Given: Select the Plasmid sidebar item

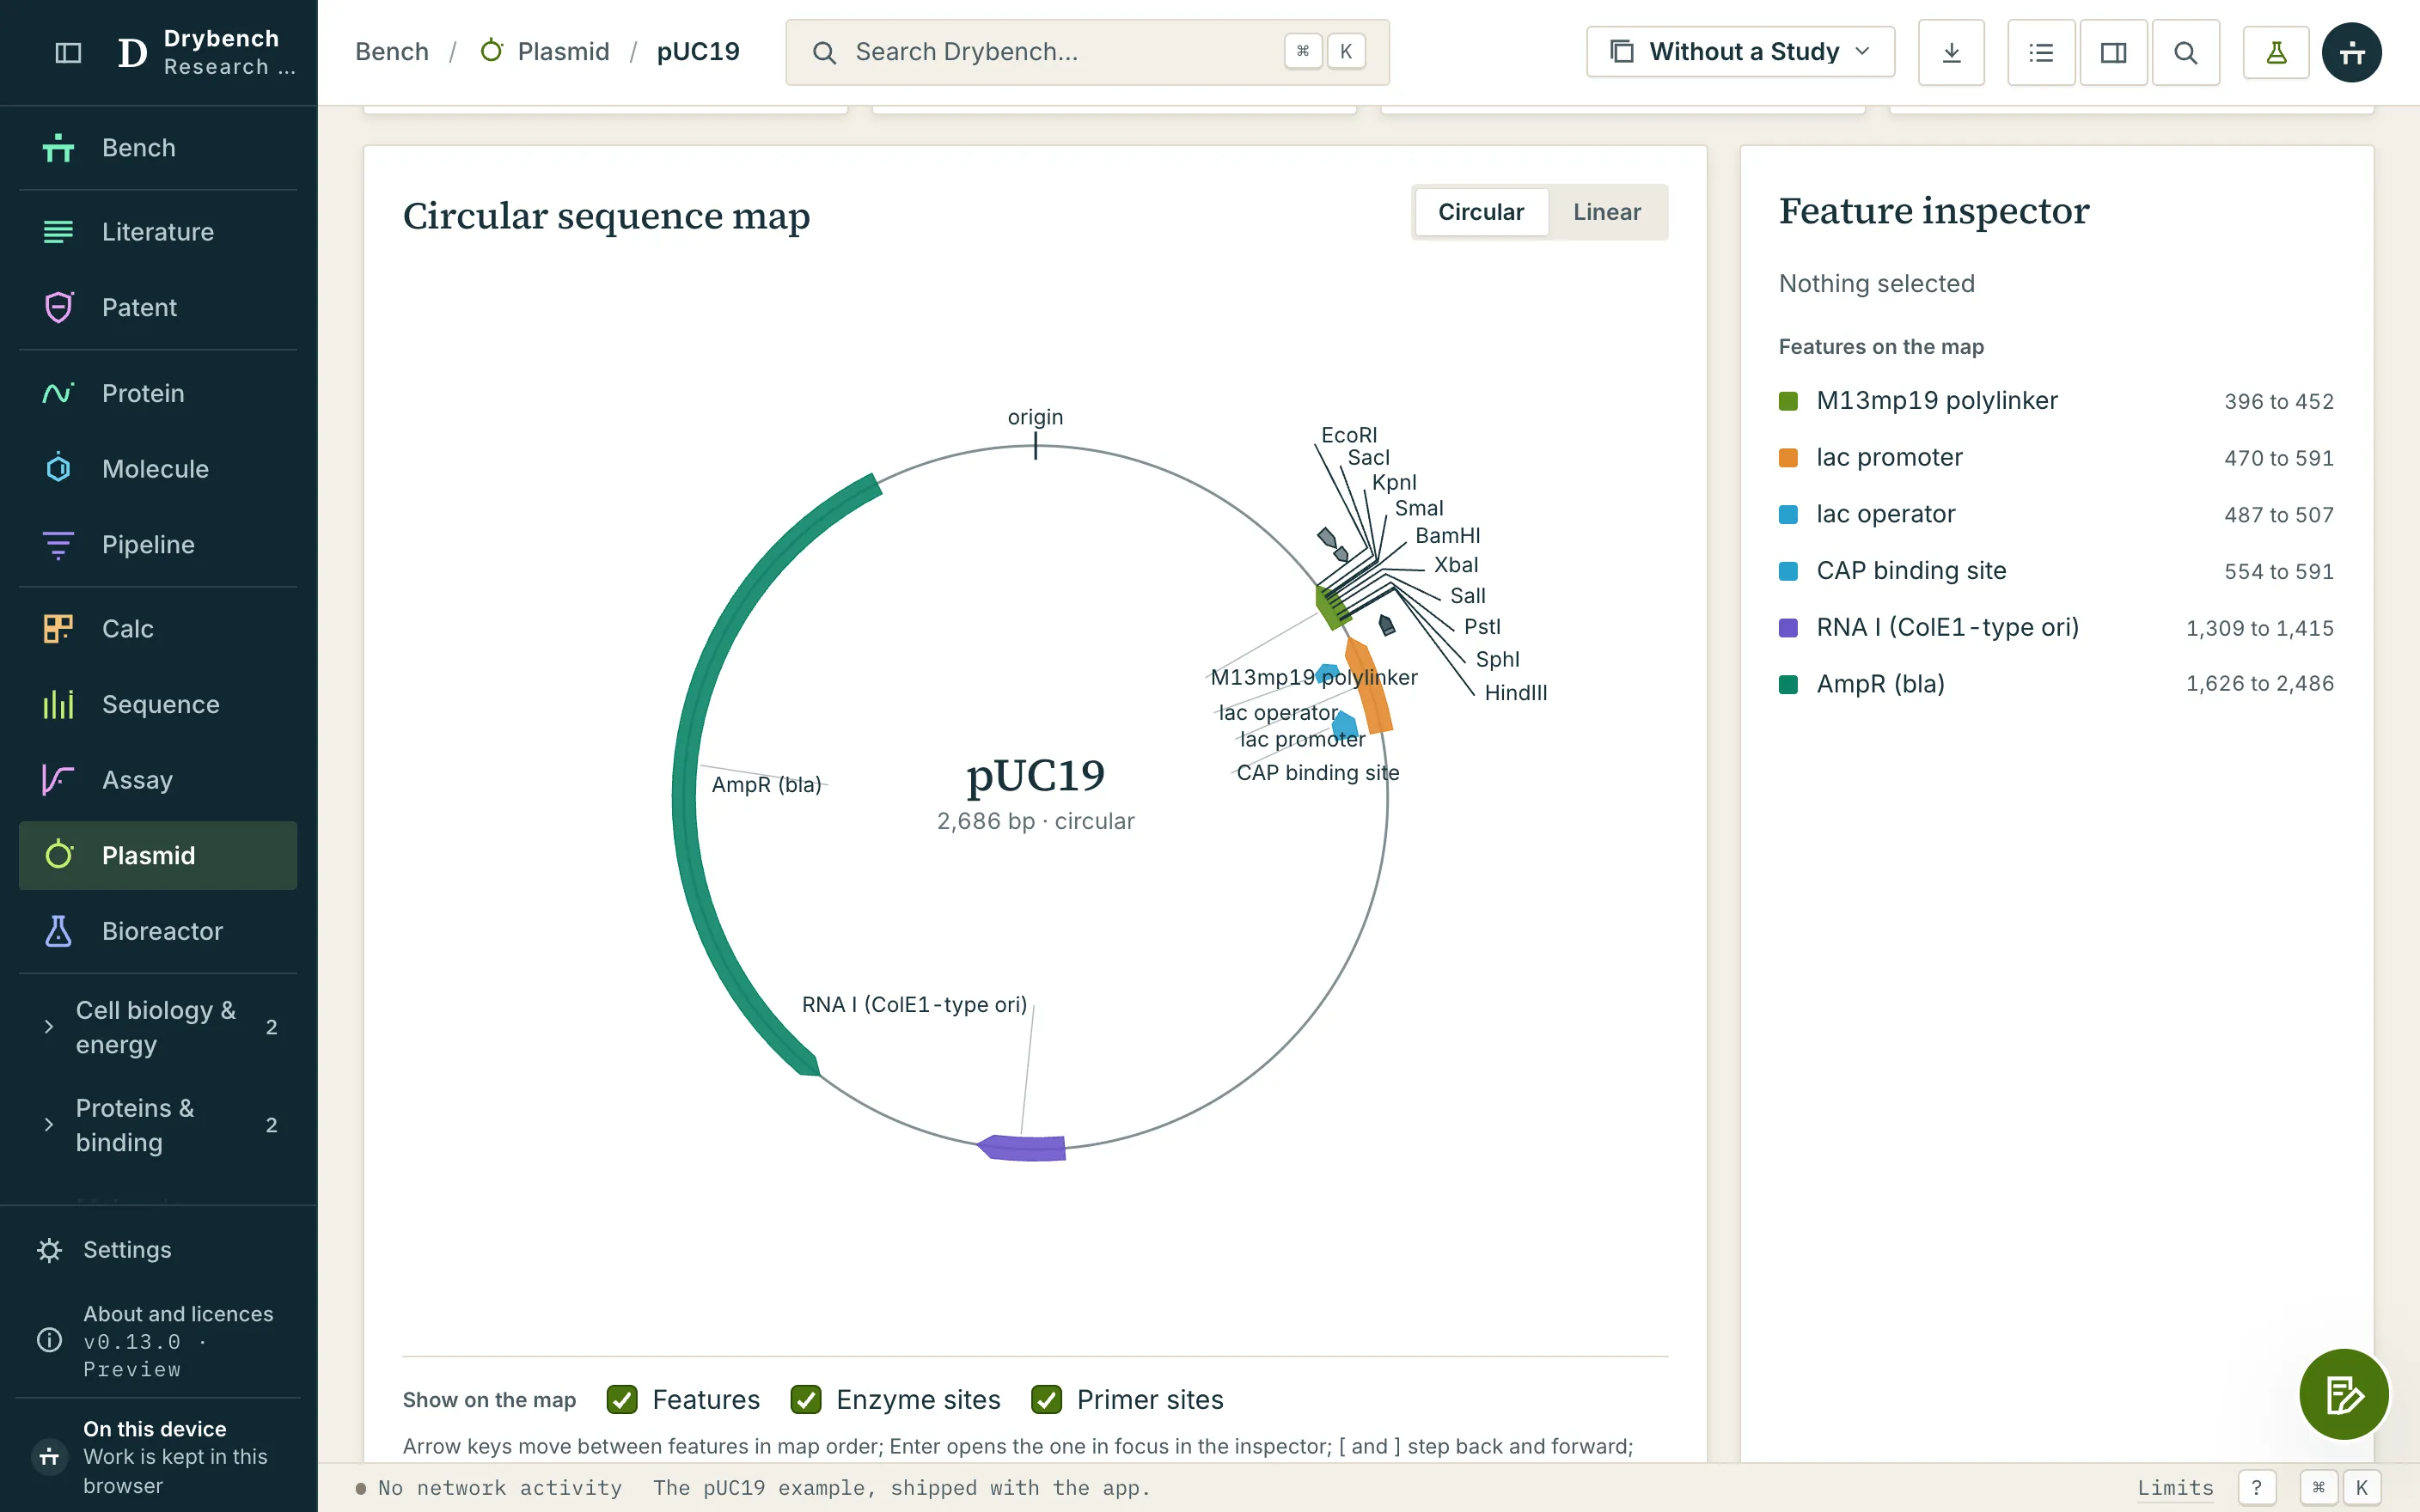Looking at the screenshot, I should [x=158, y=856].
